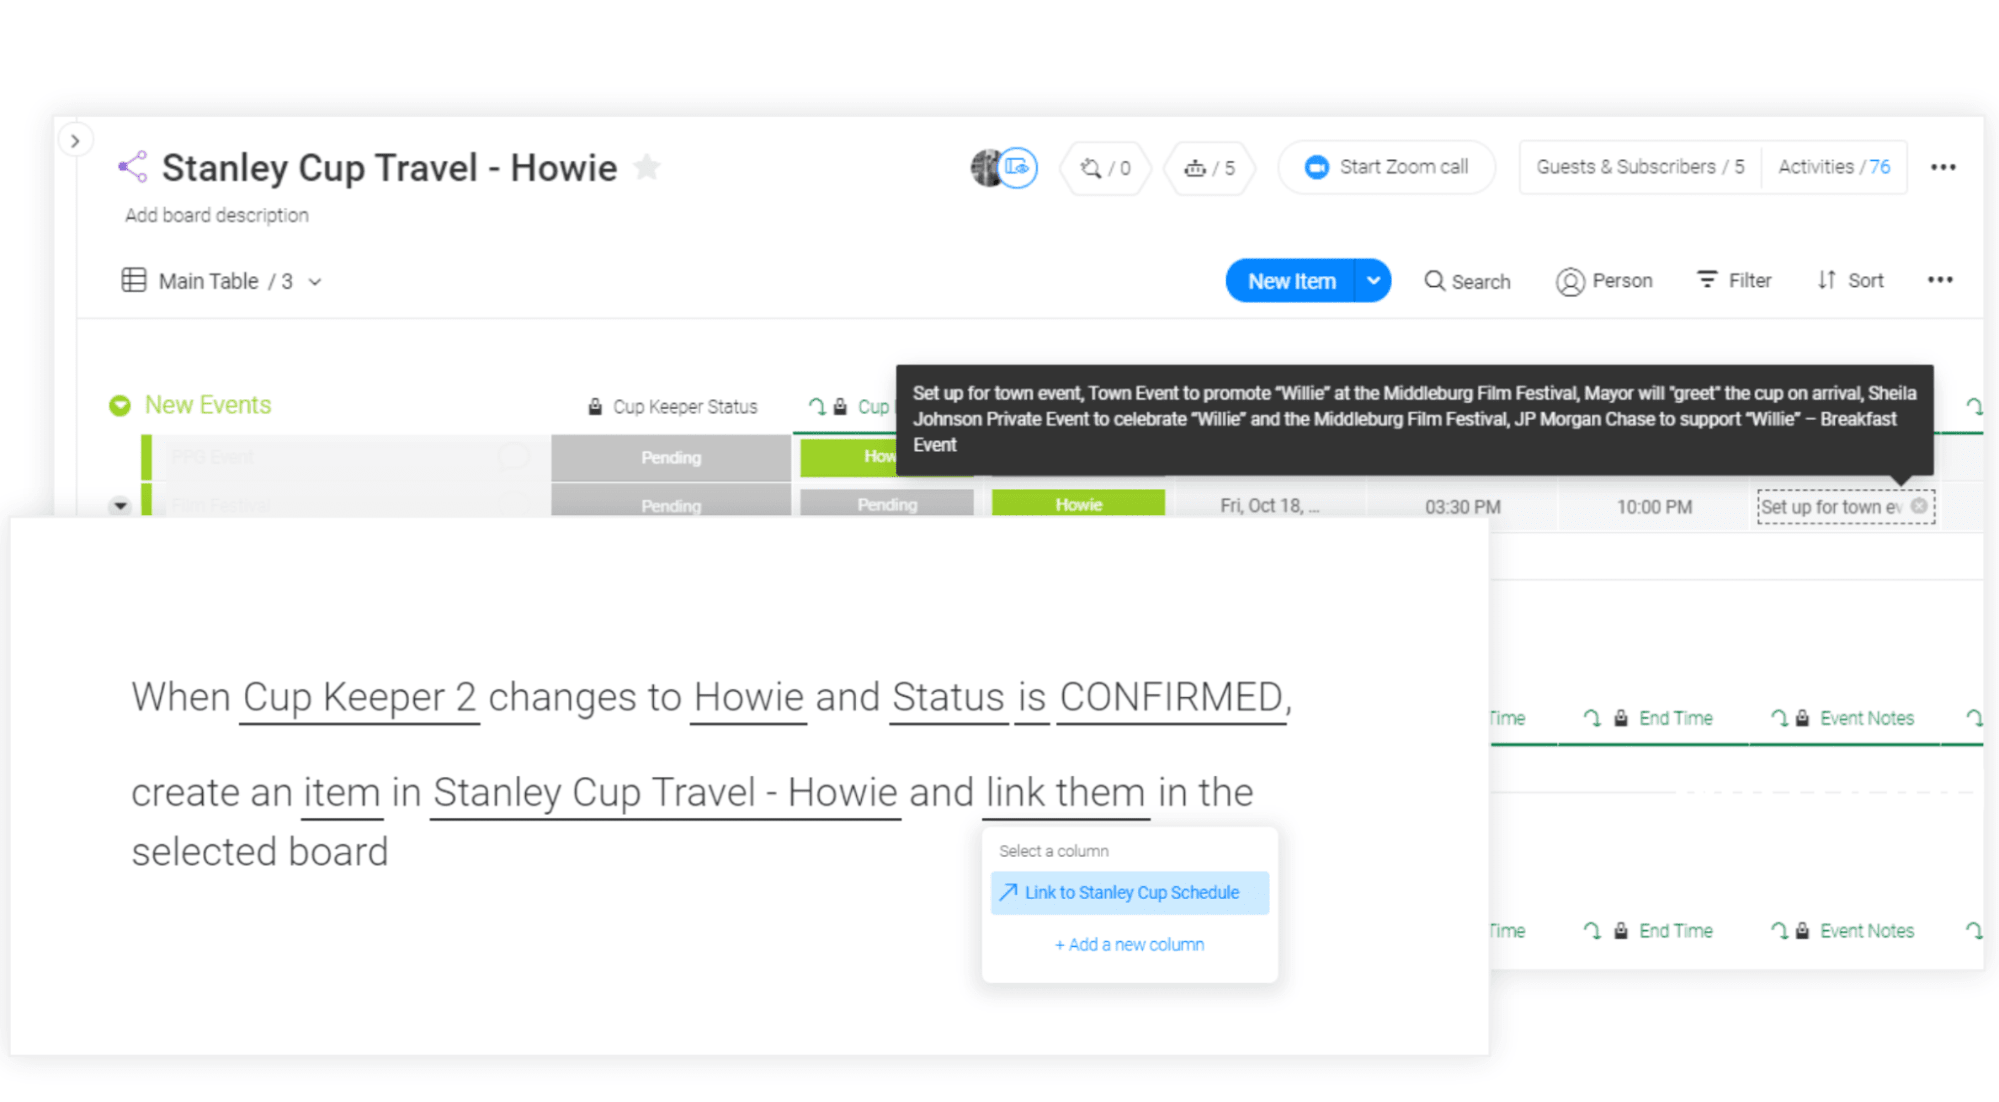Click the Pending status cell in first row
The height and width of the screenshot is (1102, 1999).
(670, 457)
